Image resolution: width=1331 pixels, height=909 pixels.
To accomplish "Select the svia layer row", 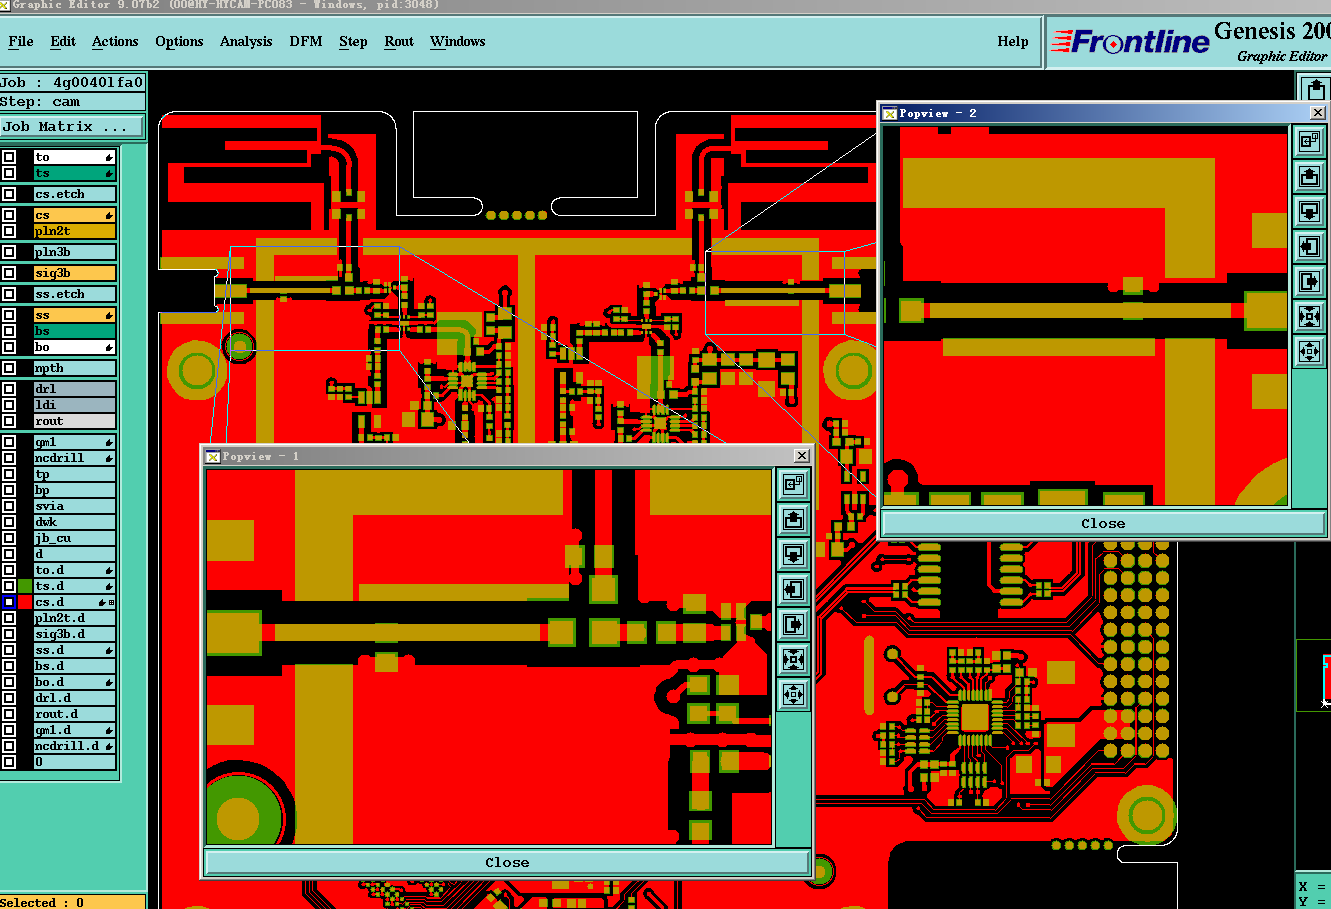I will [x=75, y=506].
